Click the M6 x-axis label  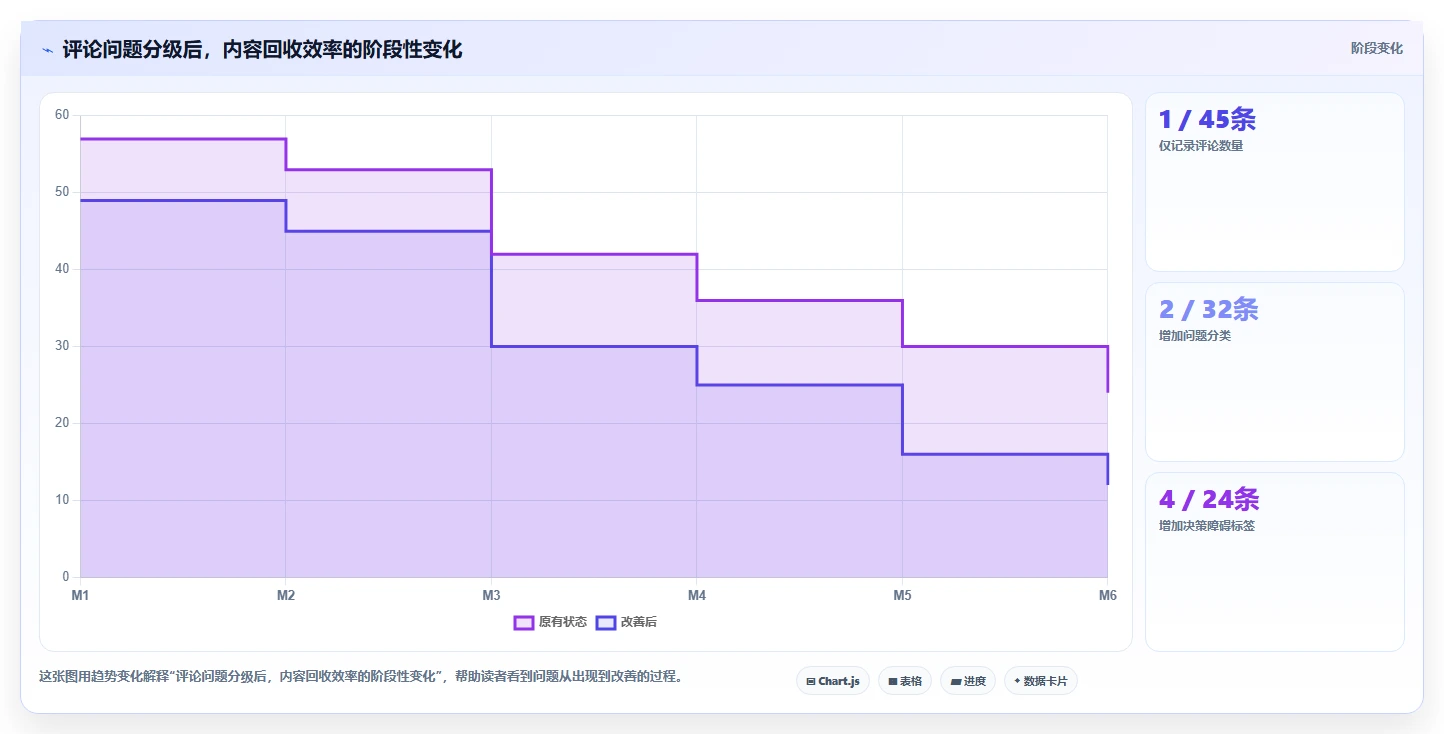click(x=1107, y=595)
